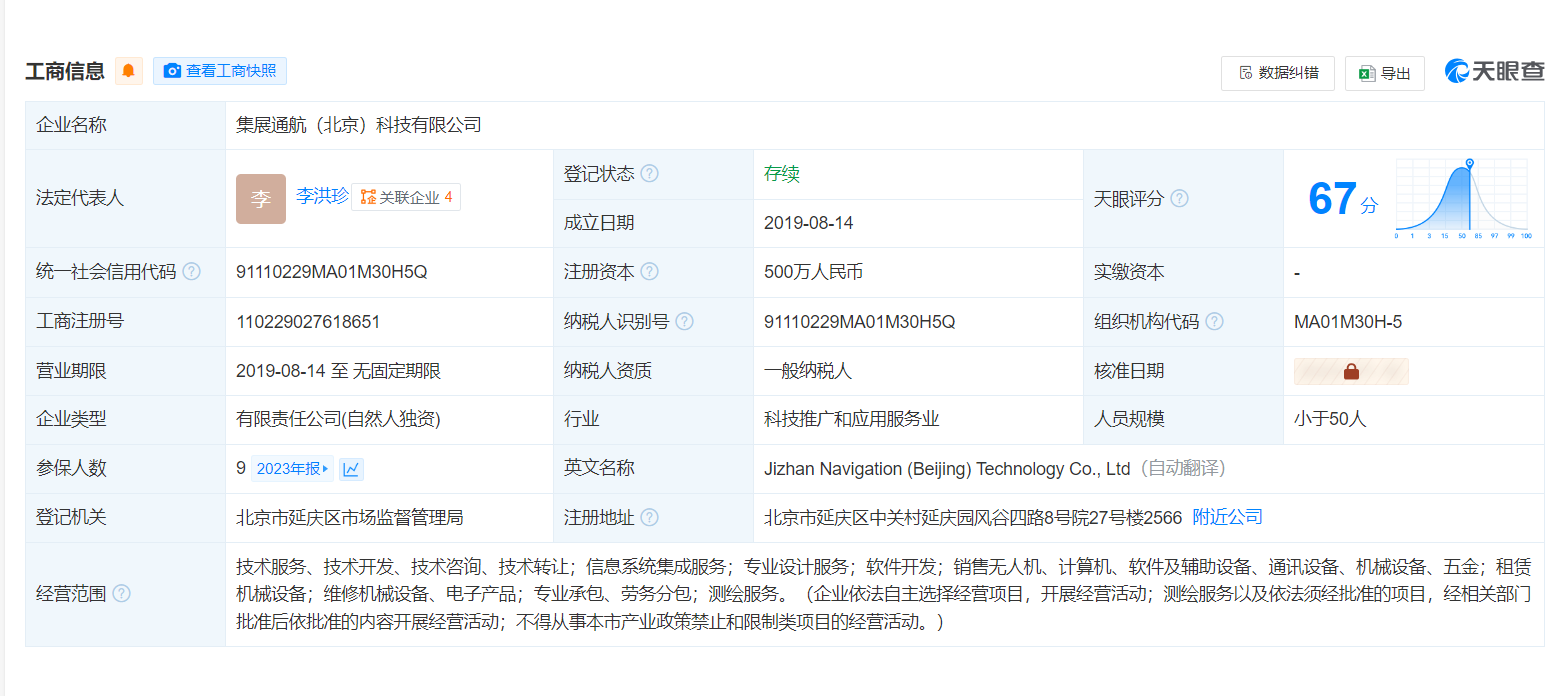Click the 工商信息 section heading
Viewport: 1564px width, 696px height.
click(x=65, y=71)
